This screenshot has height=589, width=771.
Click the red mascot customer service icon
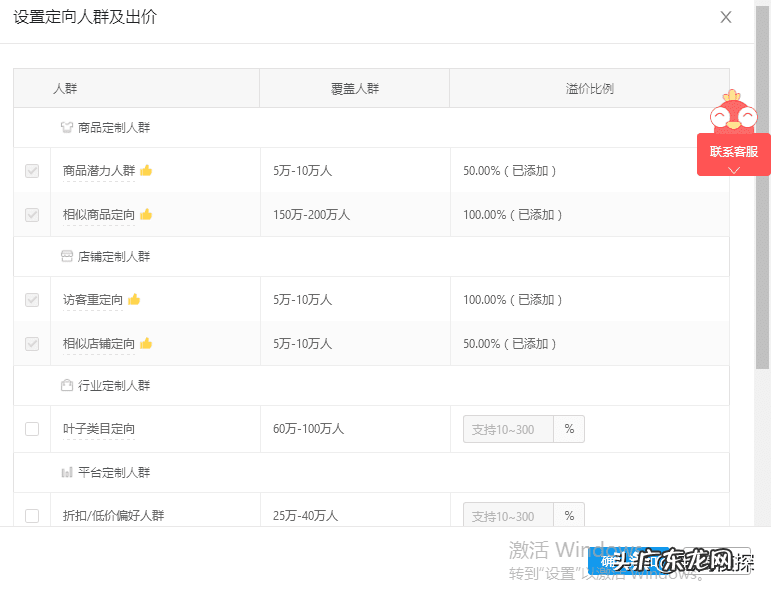click(733, 111)
